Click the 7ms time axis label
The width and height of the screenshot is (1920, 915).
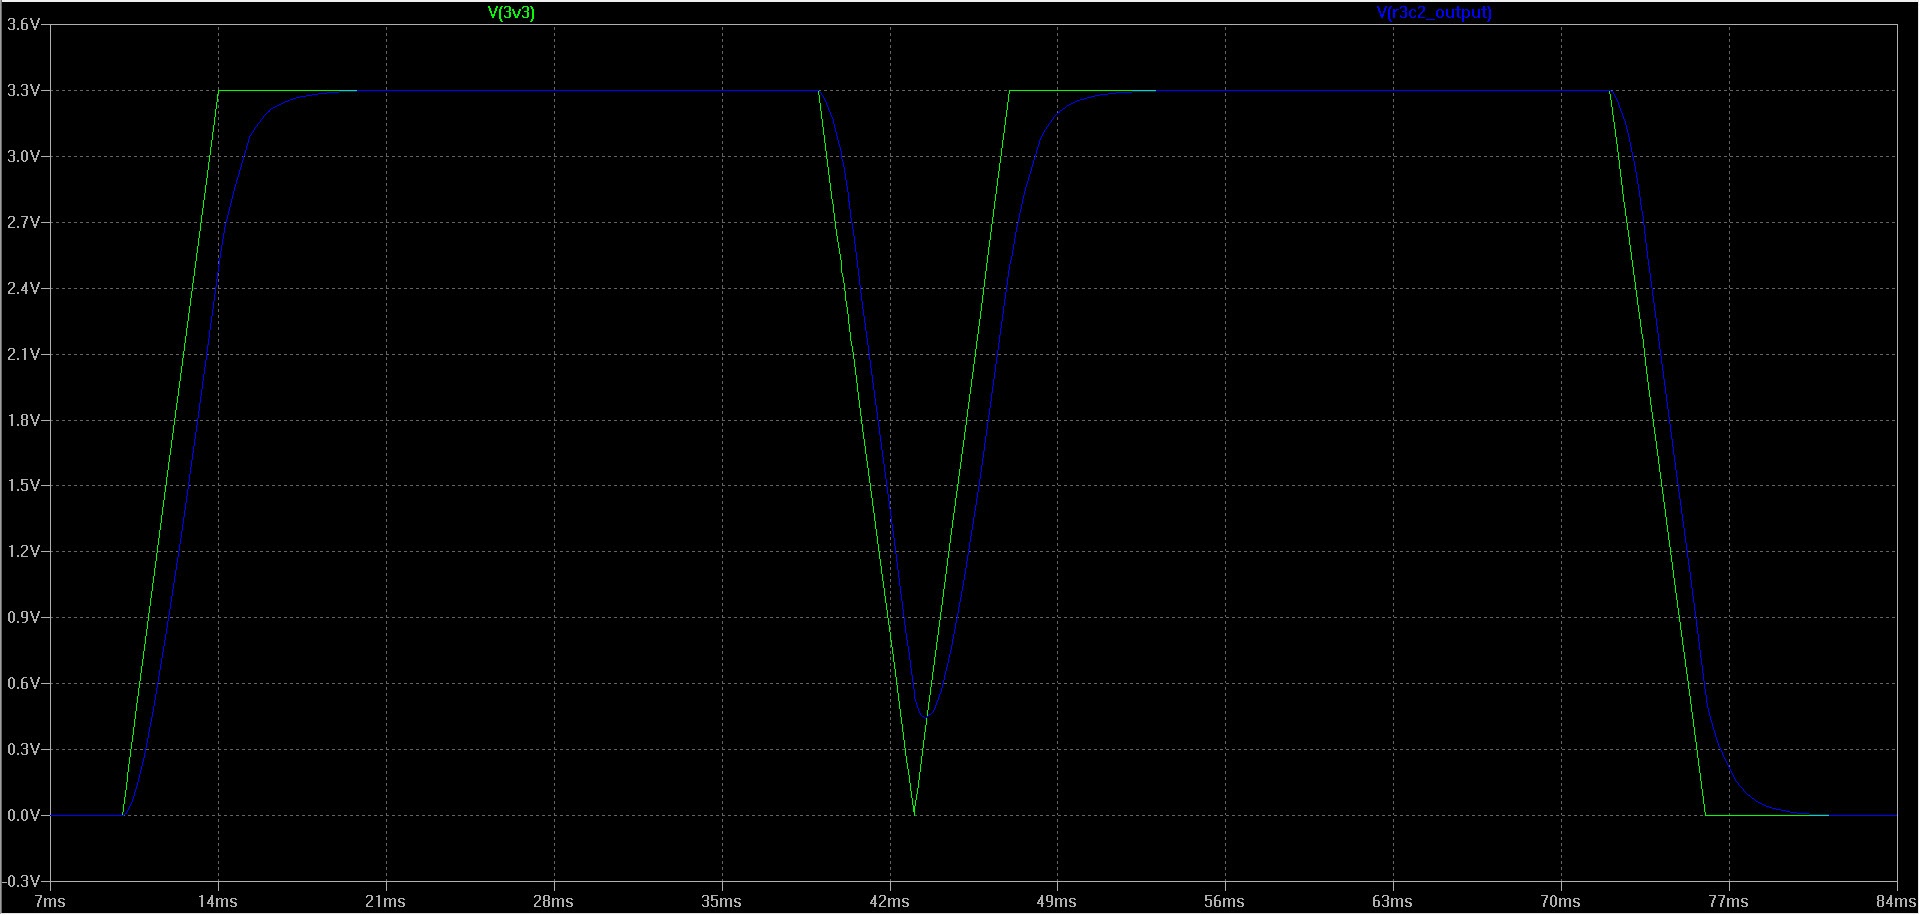50,902
